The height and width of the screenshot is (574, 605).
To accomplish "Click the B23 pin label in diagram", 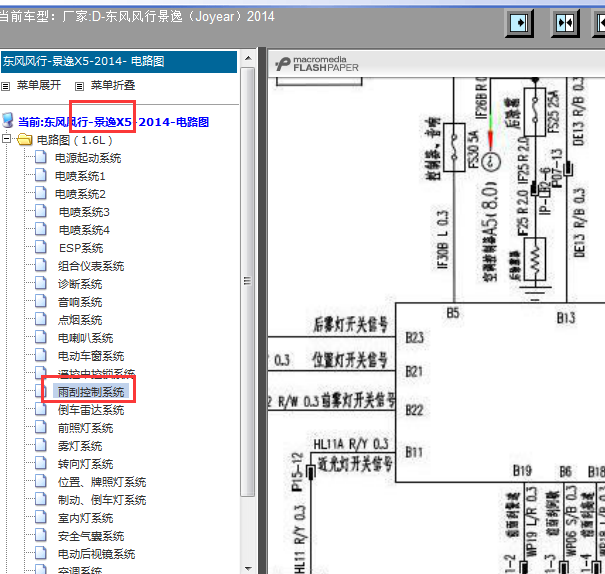I will (414, 338).
